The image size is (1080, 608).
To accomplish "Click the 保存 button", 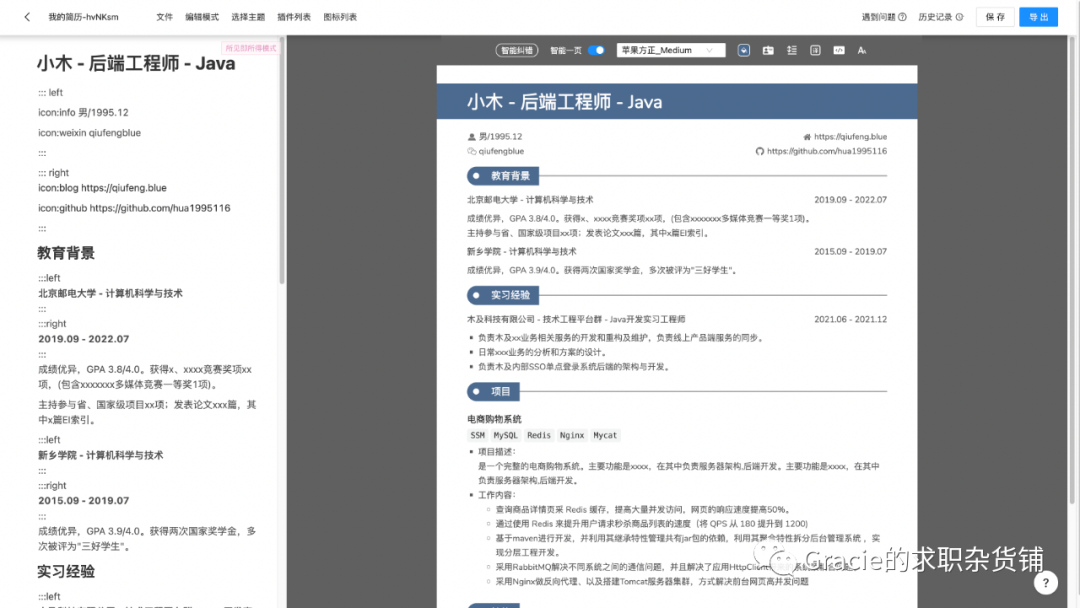I will tap(995, 16).
